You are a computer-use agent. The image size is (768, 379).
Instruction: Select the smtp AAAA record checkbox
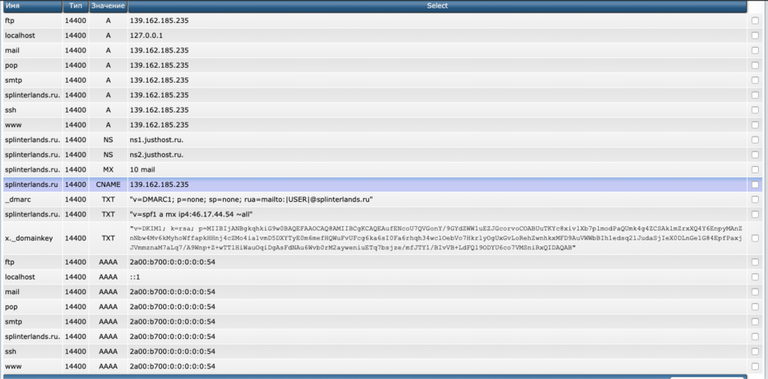coord(755,322)
